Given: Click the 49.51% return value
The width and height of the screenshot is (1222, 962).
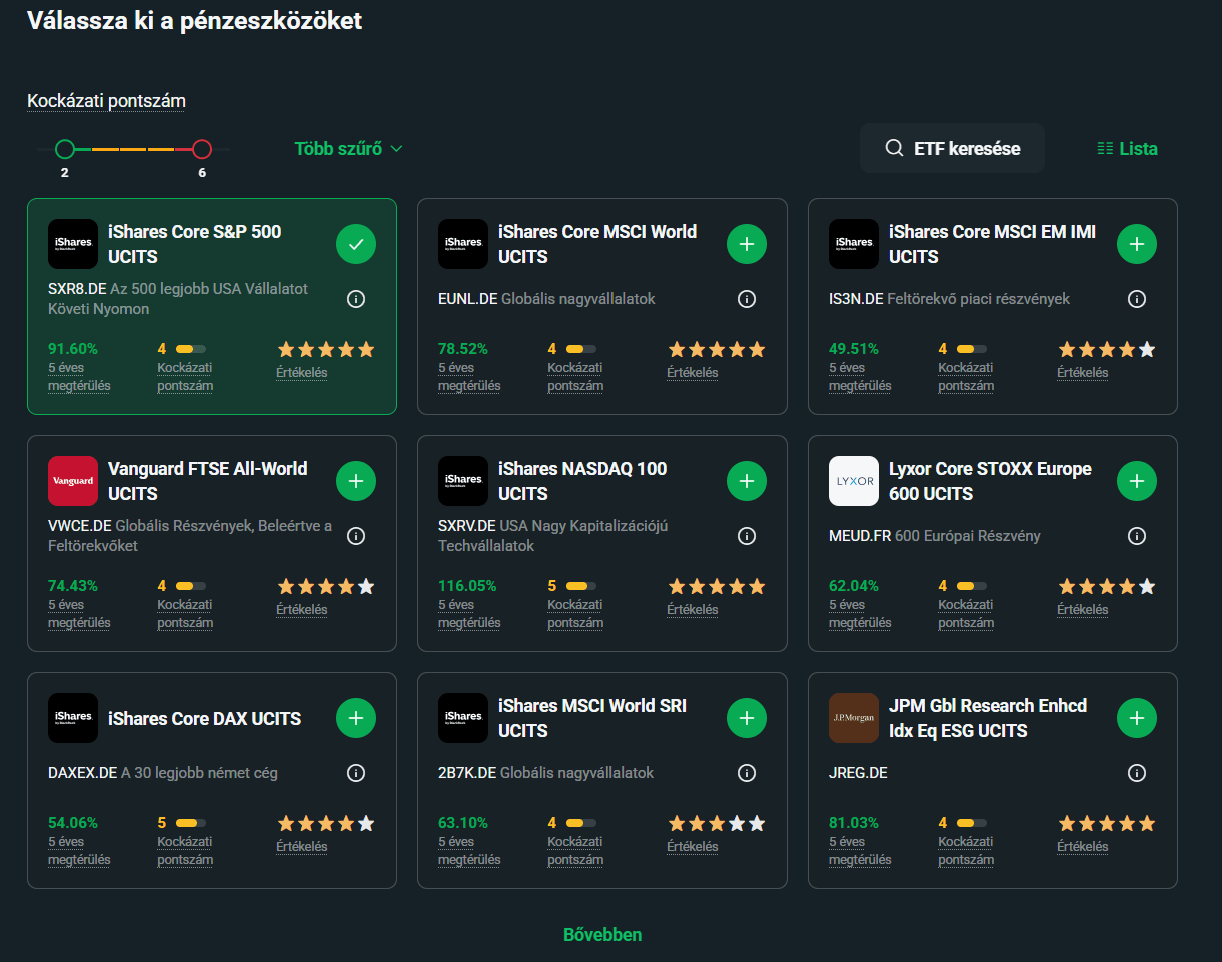Looking at the screenshot, I should (854, 349).
